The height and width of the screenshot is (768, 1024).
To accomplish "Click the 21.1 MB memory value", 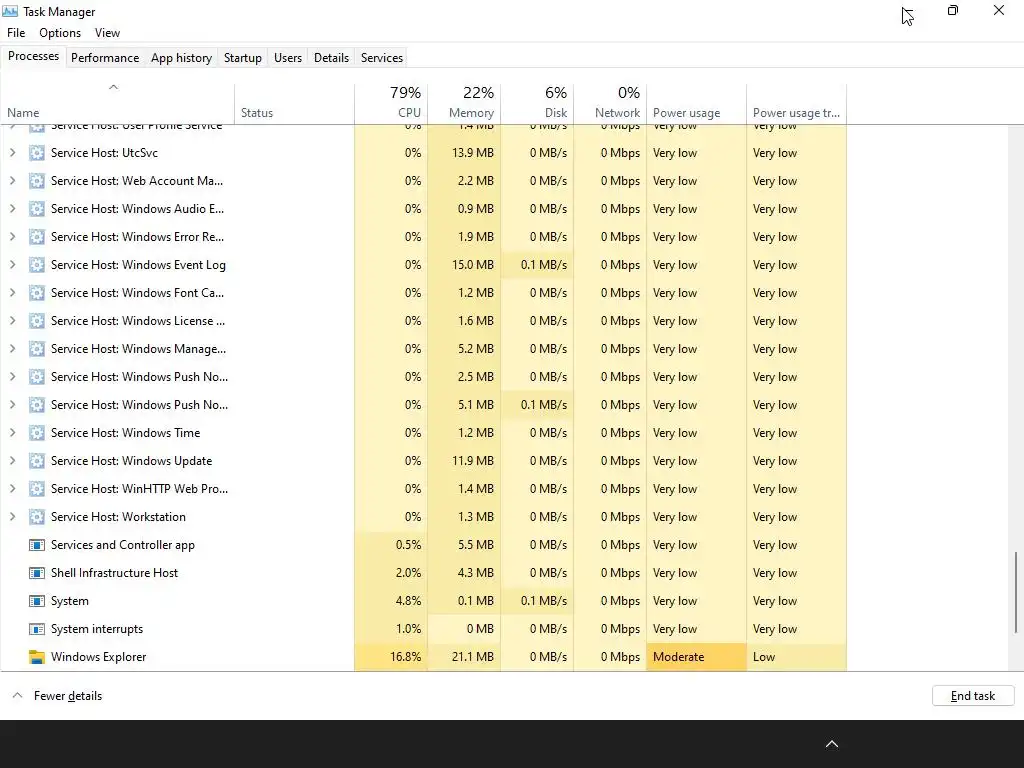I will [472, 658].
